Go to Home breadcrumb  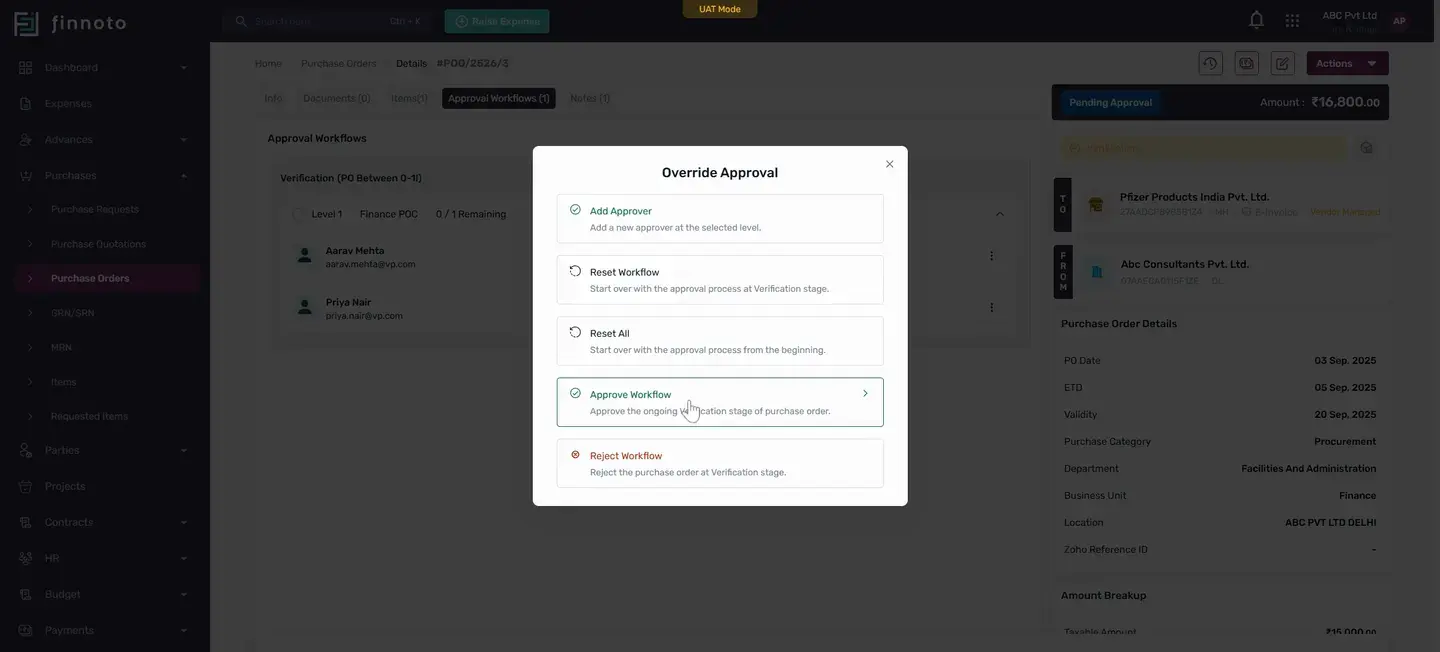[268, 63]
